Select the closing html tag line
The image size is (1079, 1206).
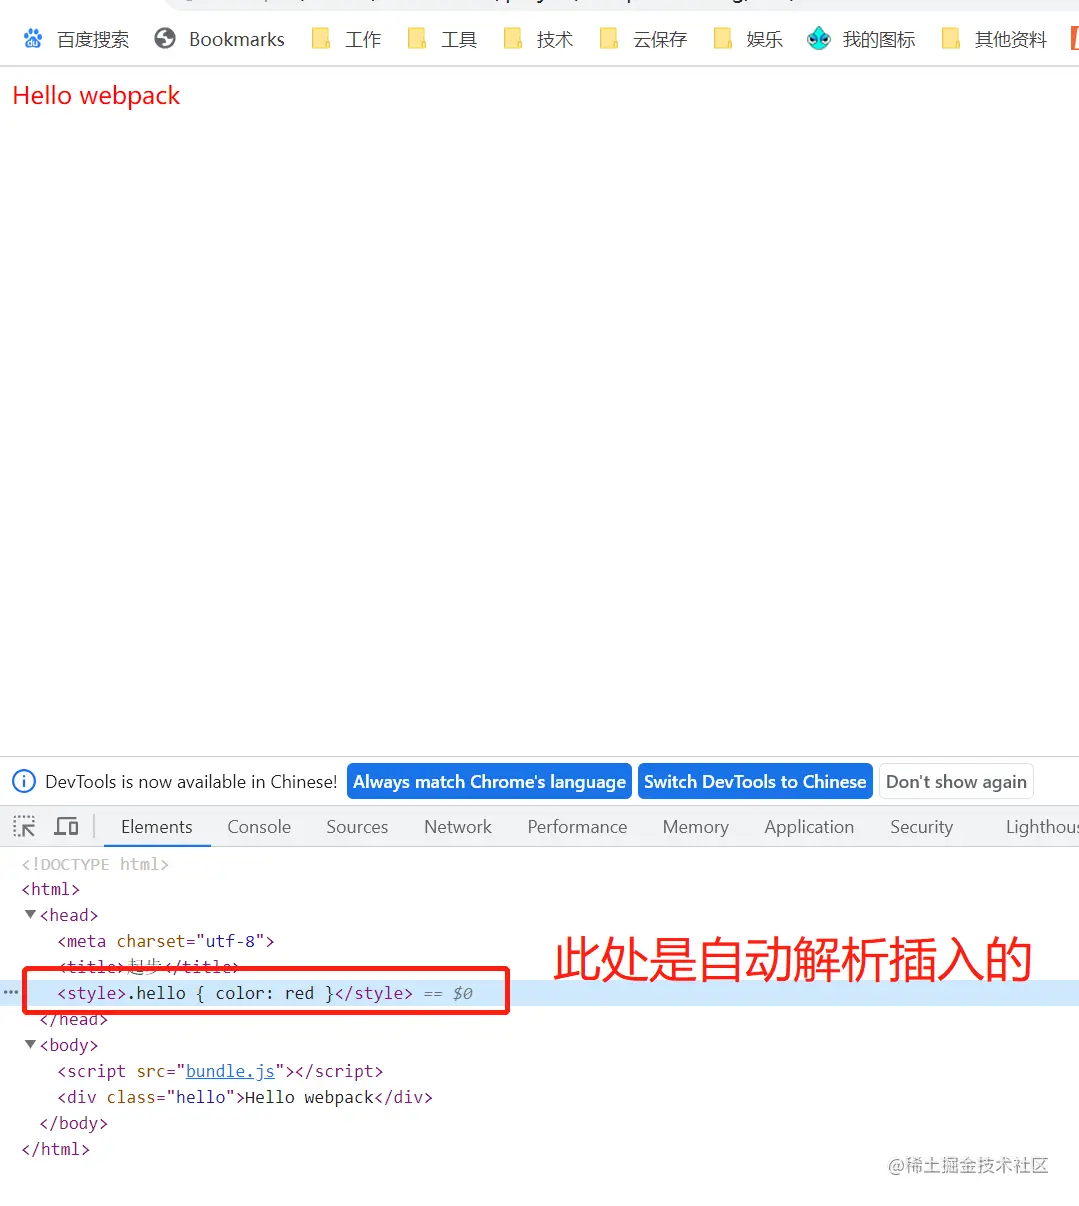coord(56,1149)
